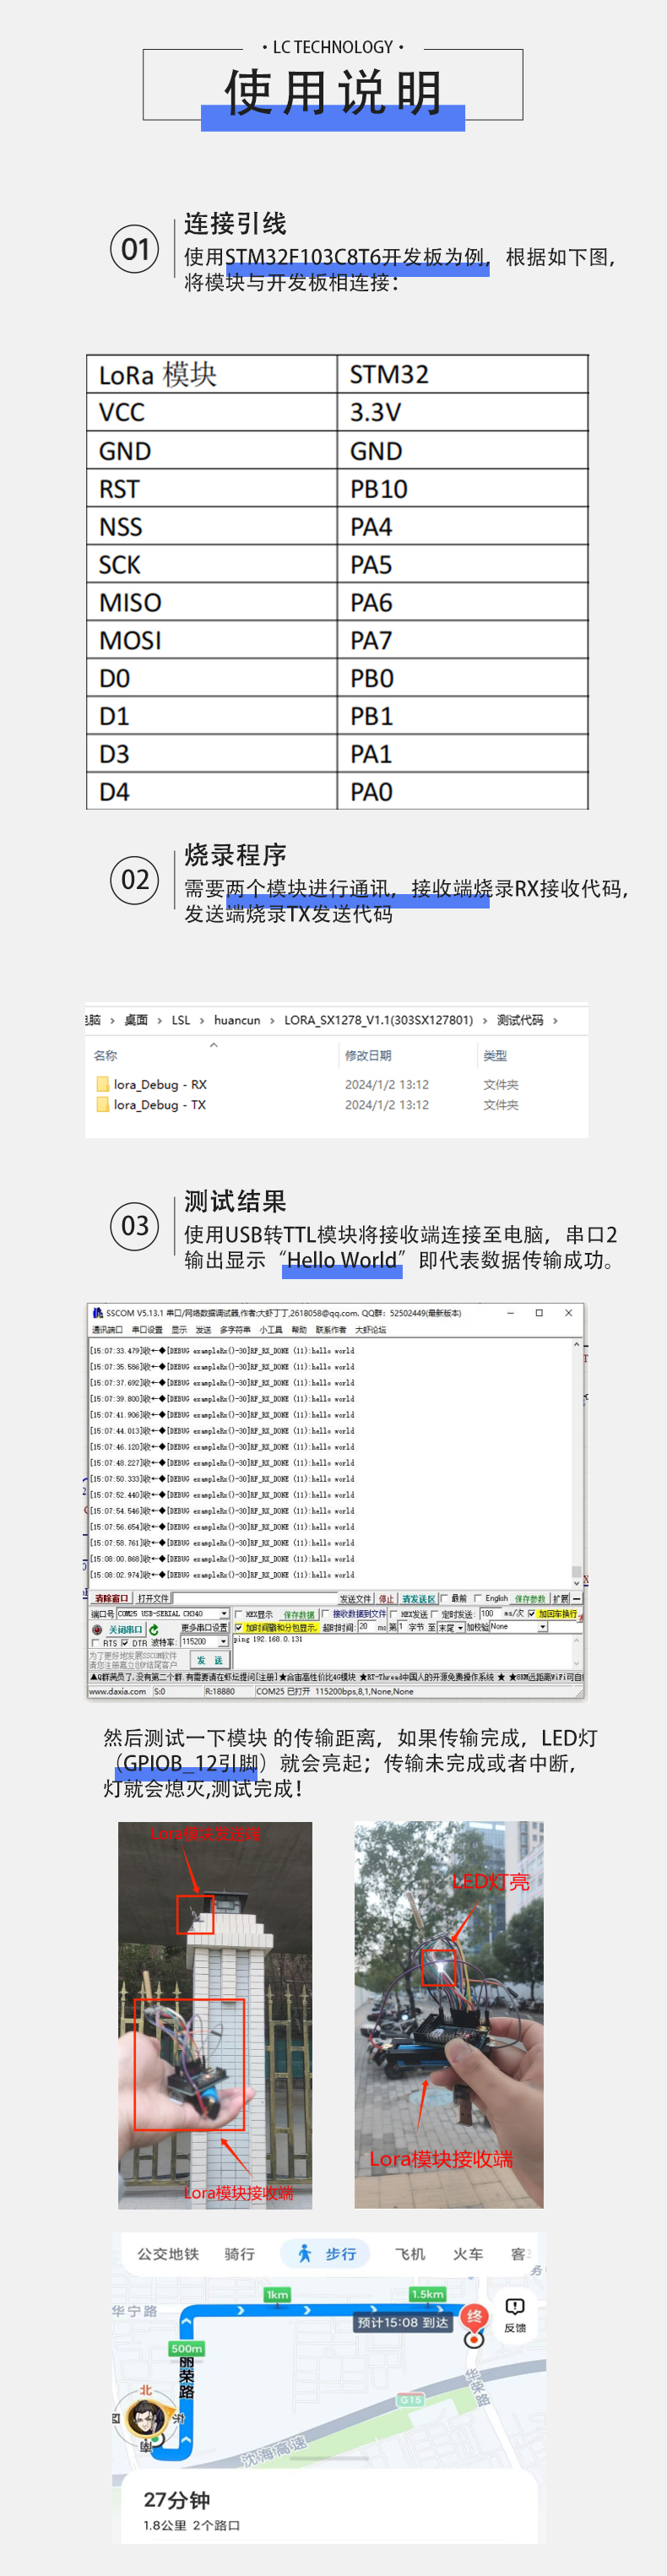This screenshot has width=667, height=2576.
Task: Click the lora_Debug - RX folder icon
Action: (102, 1084)
